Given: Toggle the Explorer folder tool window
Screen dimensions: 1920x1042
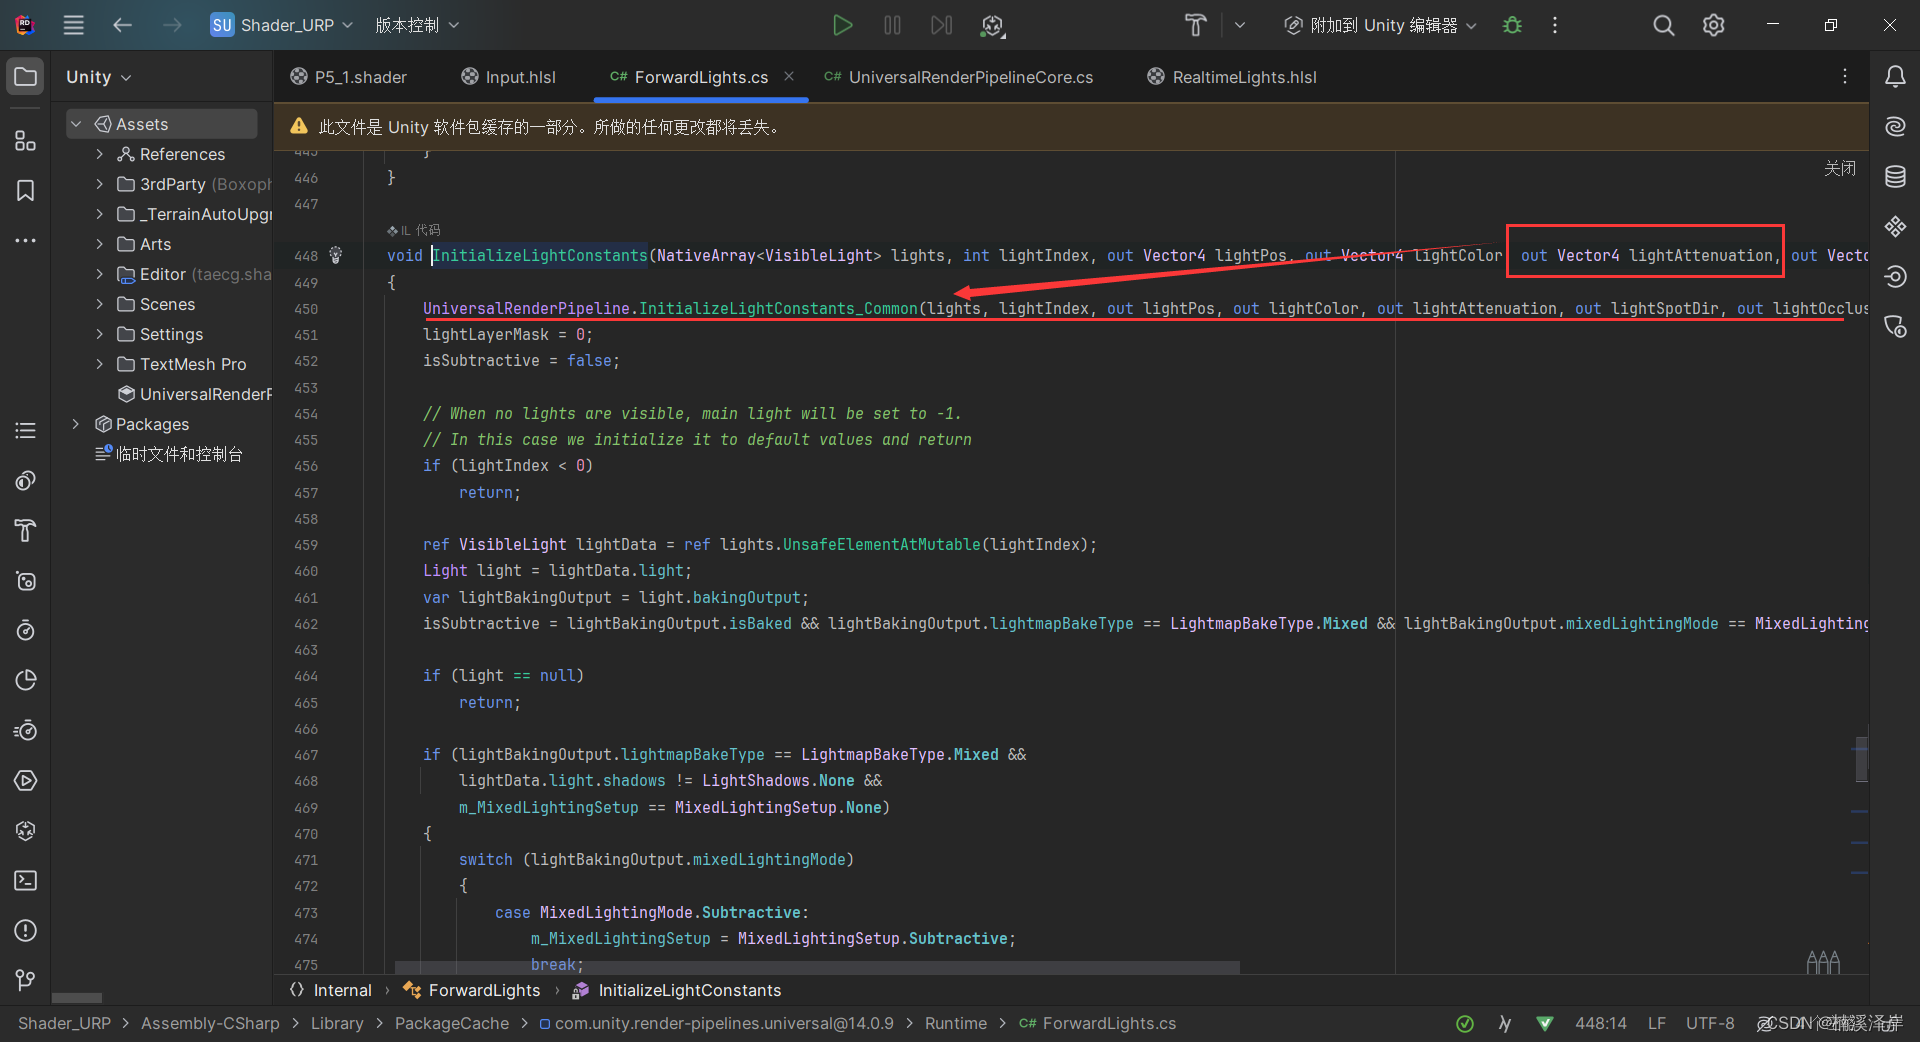Looking at the screenshot, I should [26, 77].
